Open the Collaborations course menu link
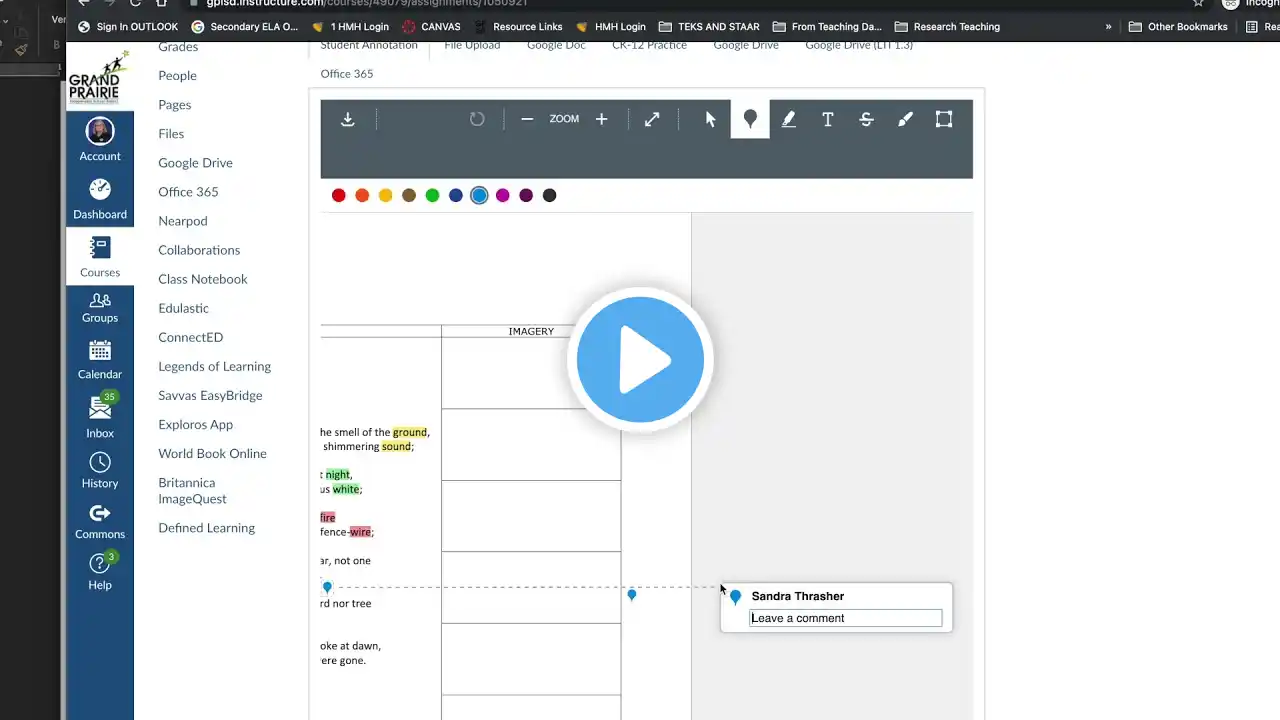The width and height of the screenshot is (1280, 720). (199, 250)
